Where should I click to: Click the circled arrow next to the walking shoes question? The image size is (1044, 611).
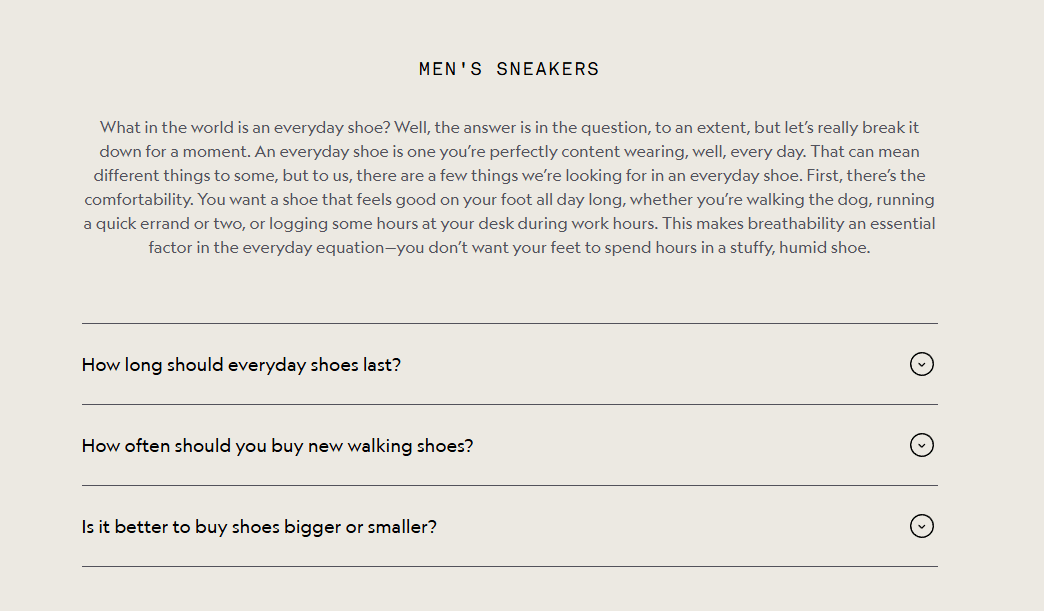pos(921,445)
